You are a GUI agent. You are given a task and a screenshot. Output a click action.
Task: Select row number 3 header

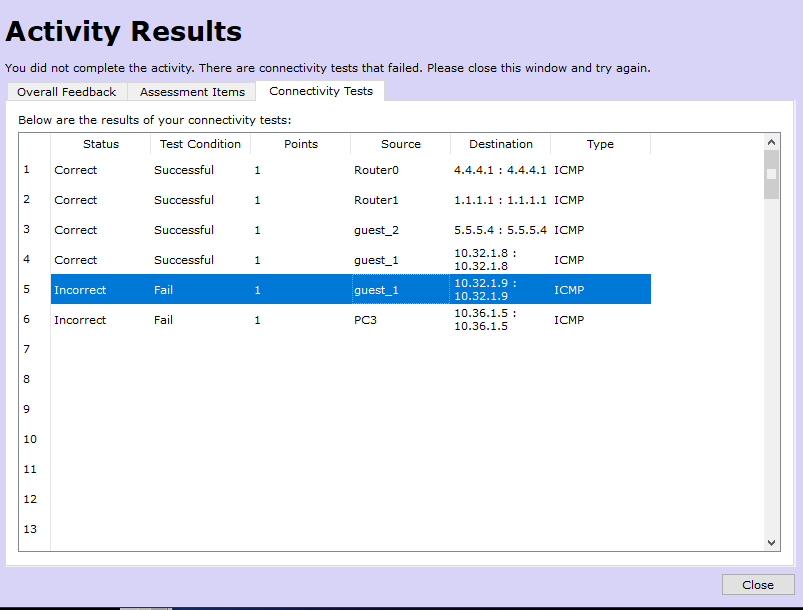(x=34, y=229)
